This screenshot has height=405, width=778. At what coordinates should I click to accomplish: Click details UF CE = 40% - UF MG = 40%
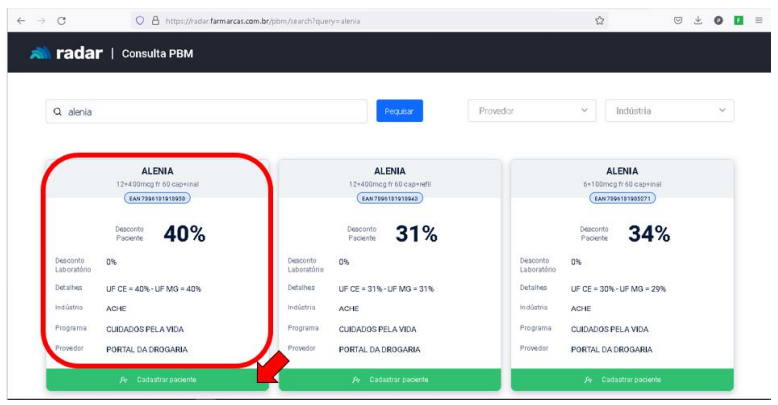point(153,289)
